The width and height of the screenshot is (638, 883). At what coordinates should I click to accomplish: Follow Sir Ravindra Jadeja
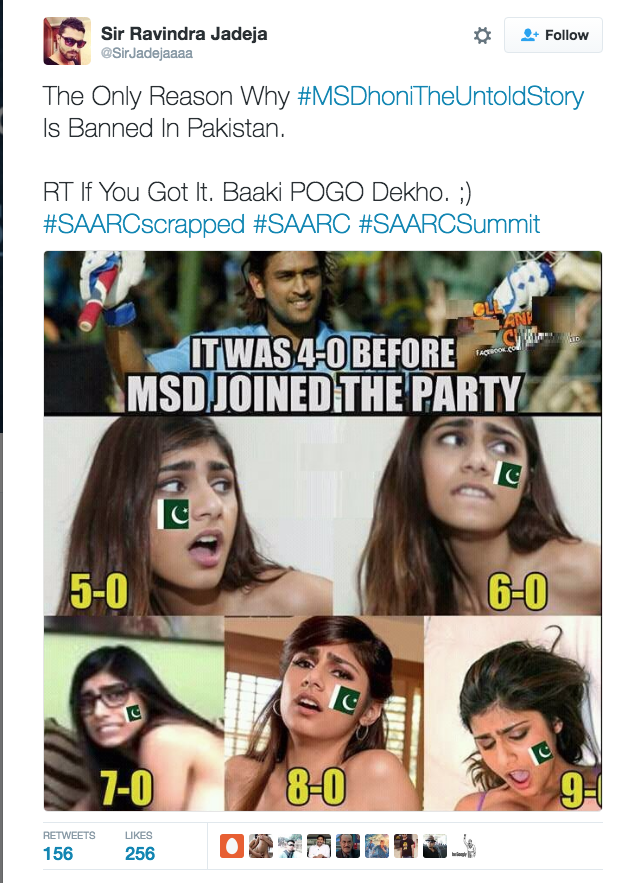[553, 35]
